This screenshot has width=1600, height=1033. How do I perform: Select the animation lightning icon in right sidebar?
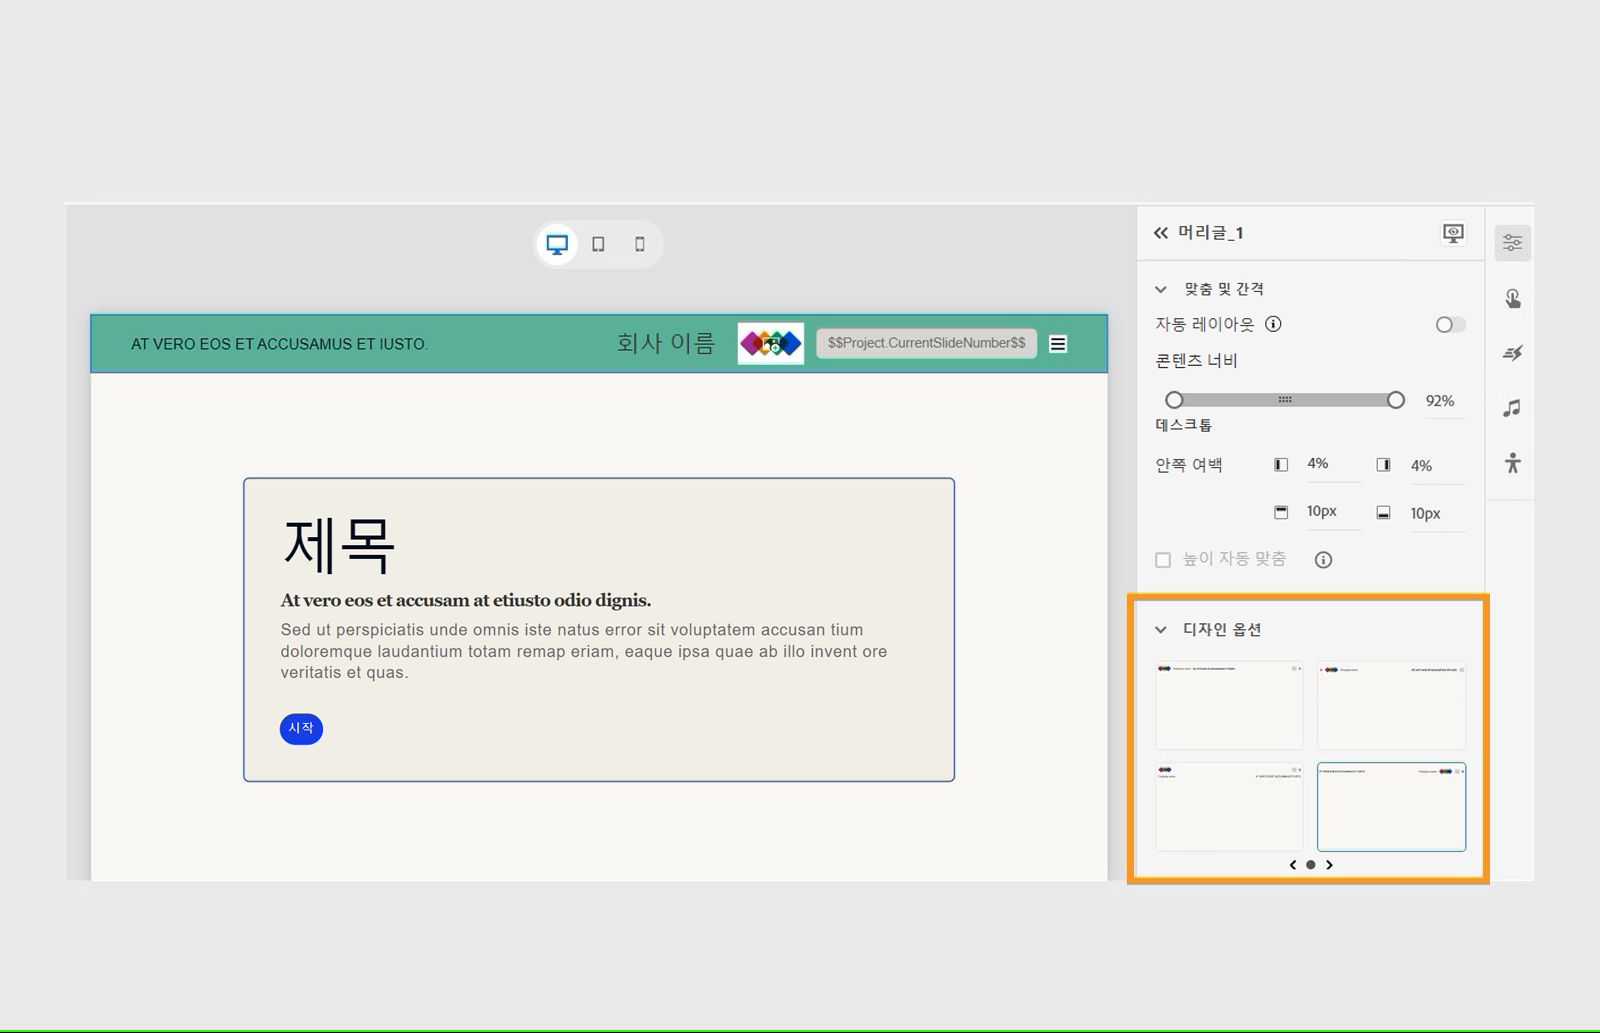1513,352
